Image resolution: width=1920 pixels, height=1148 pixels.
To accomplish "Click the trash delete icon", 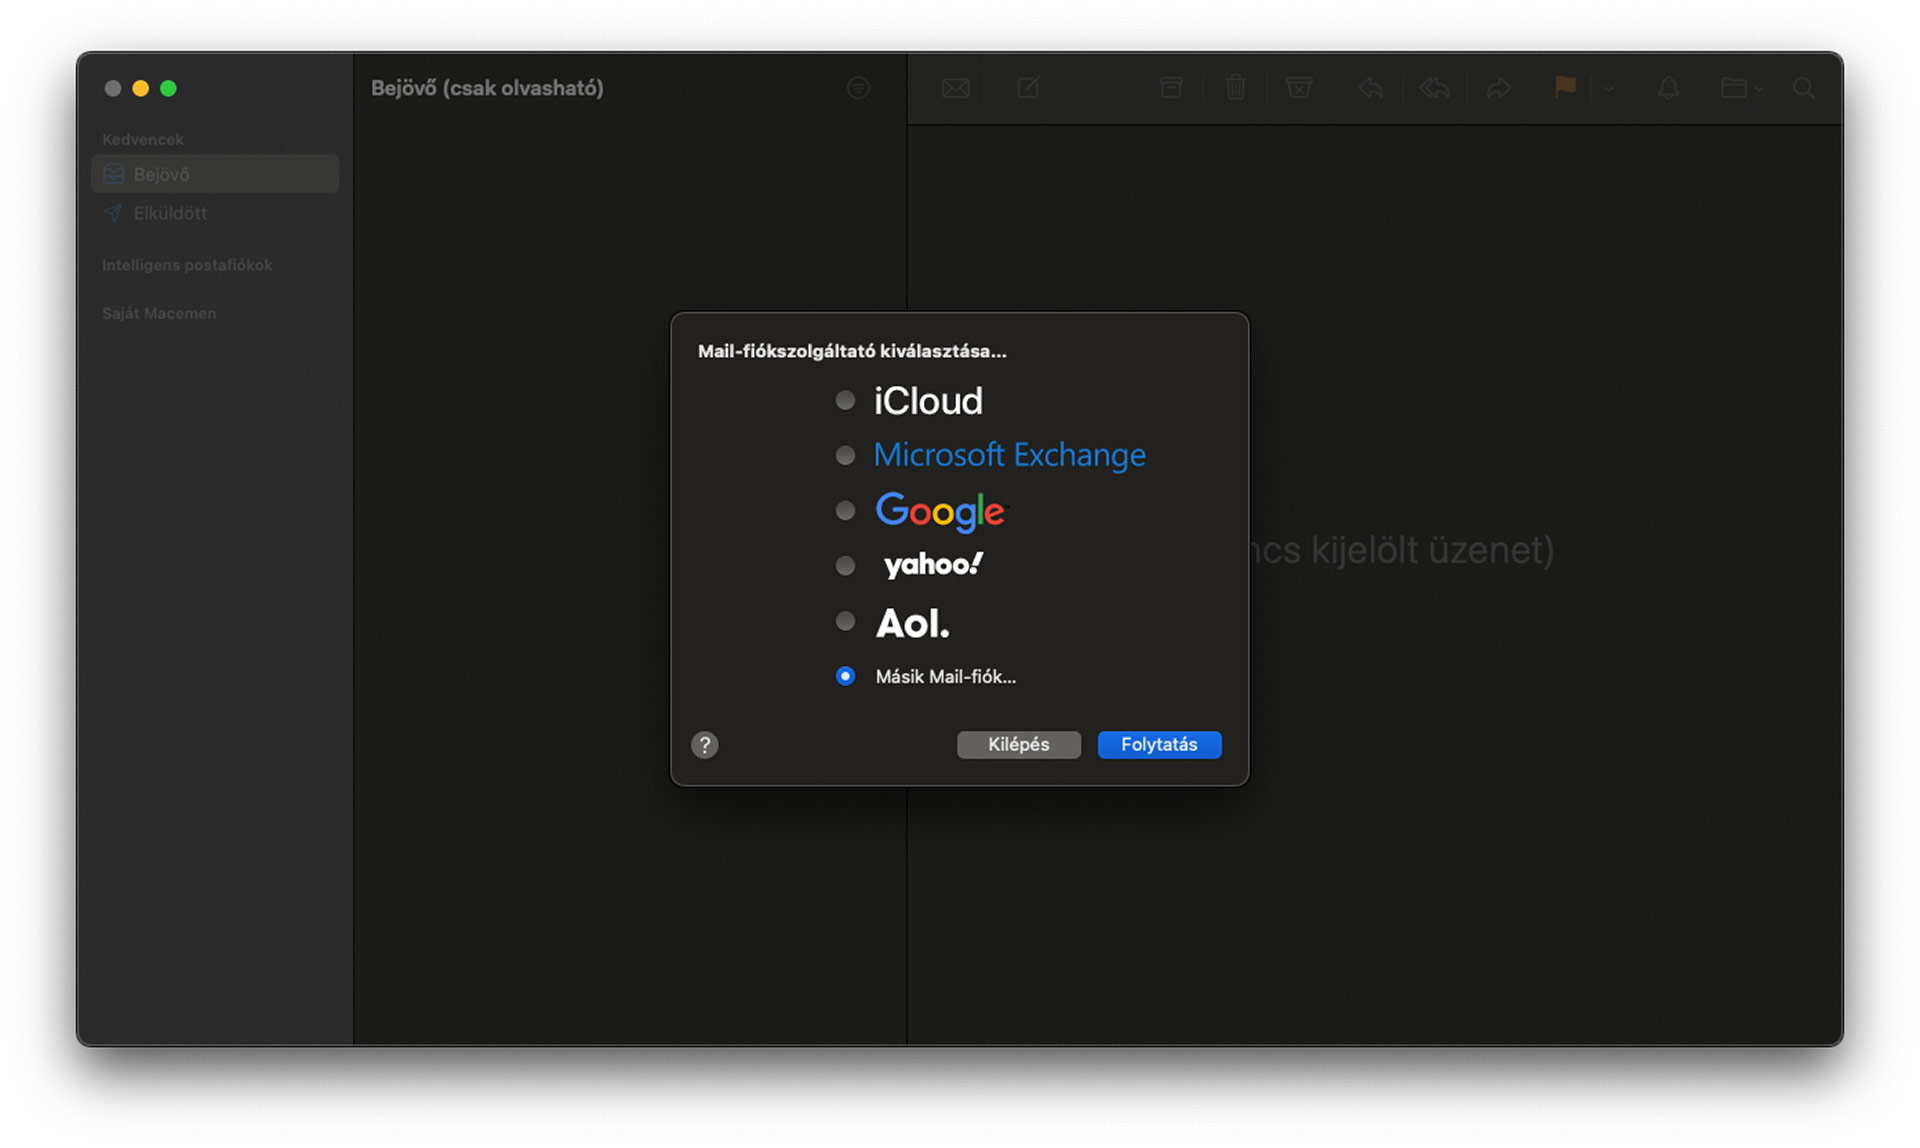I will (1235, 88).
